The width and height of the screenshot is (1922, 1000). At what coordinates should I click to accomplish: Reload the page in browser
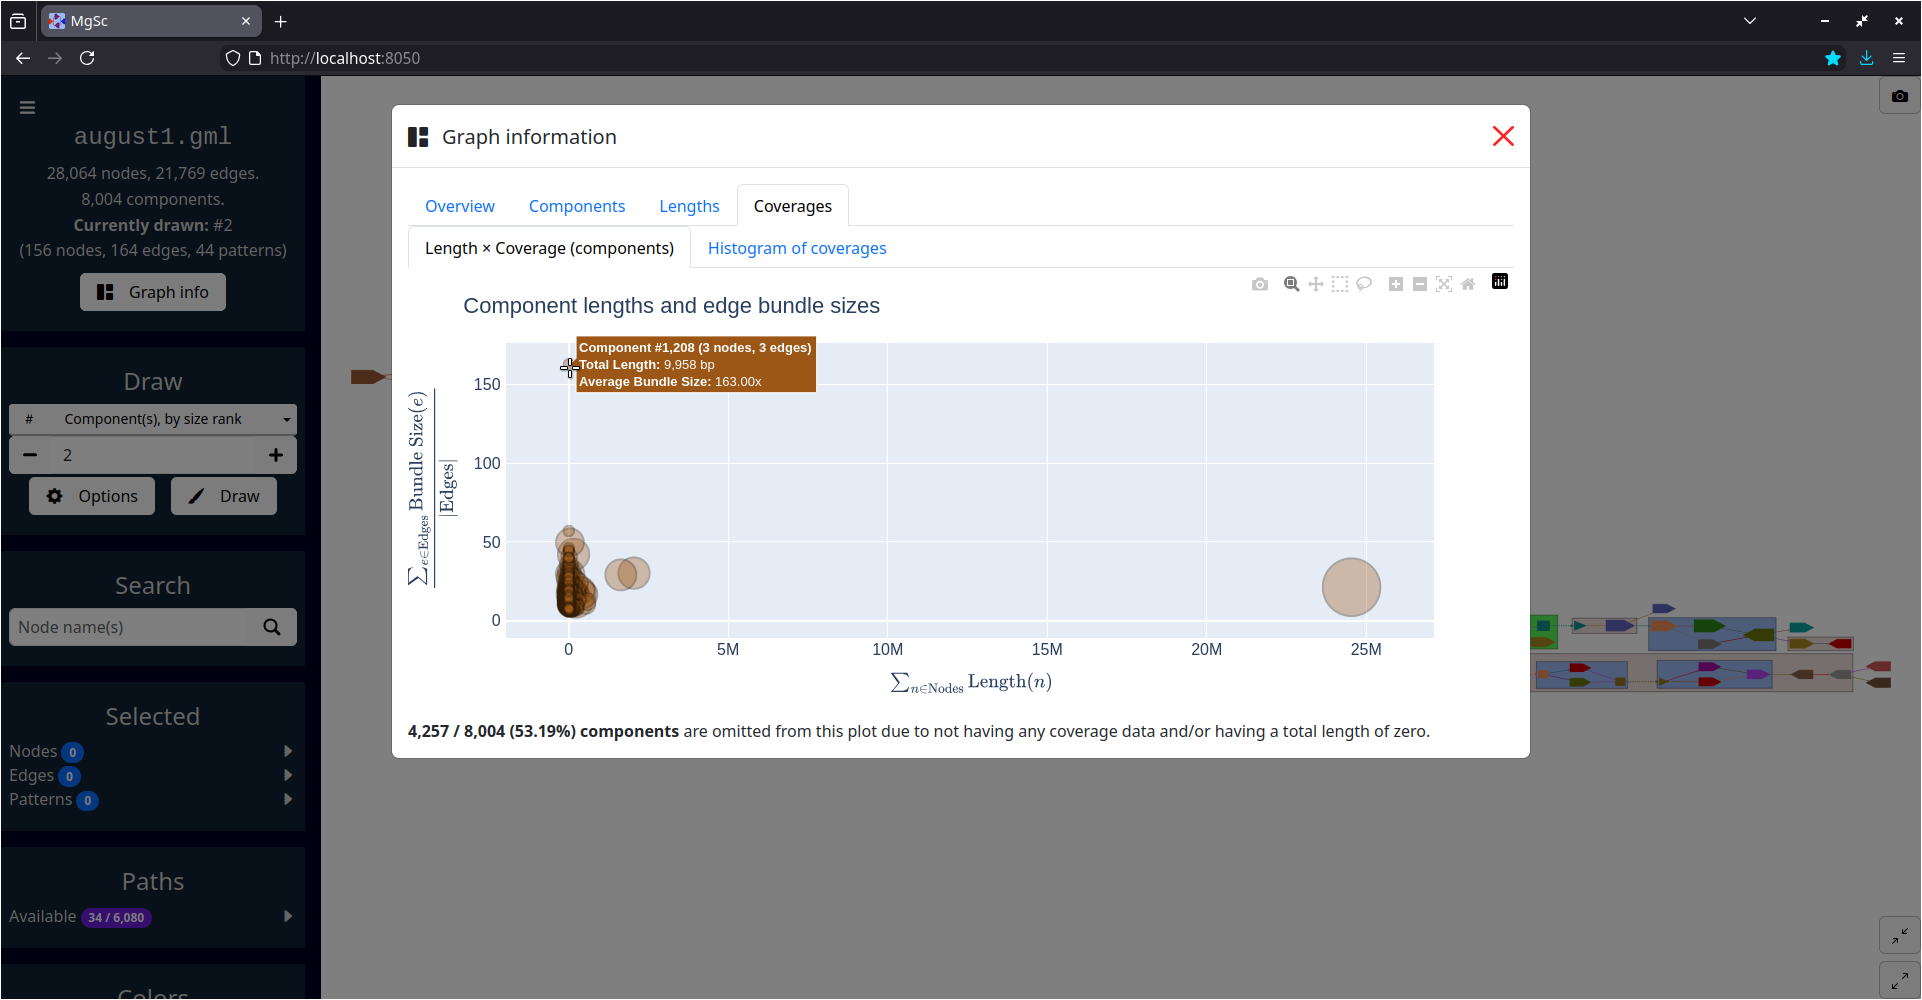(87, 58)
